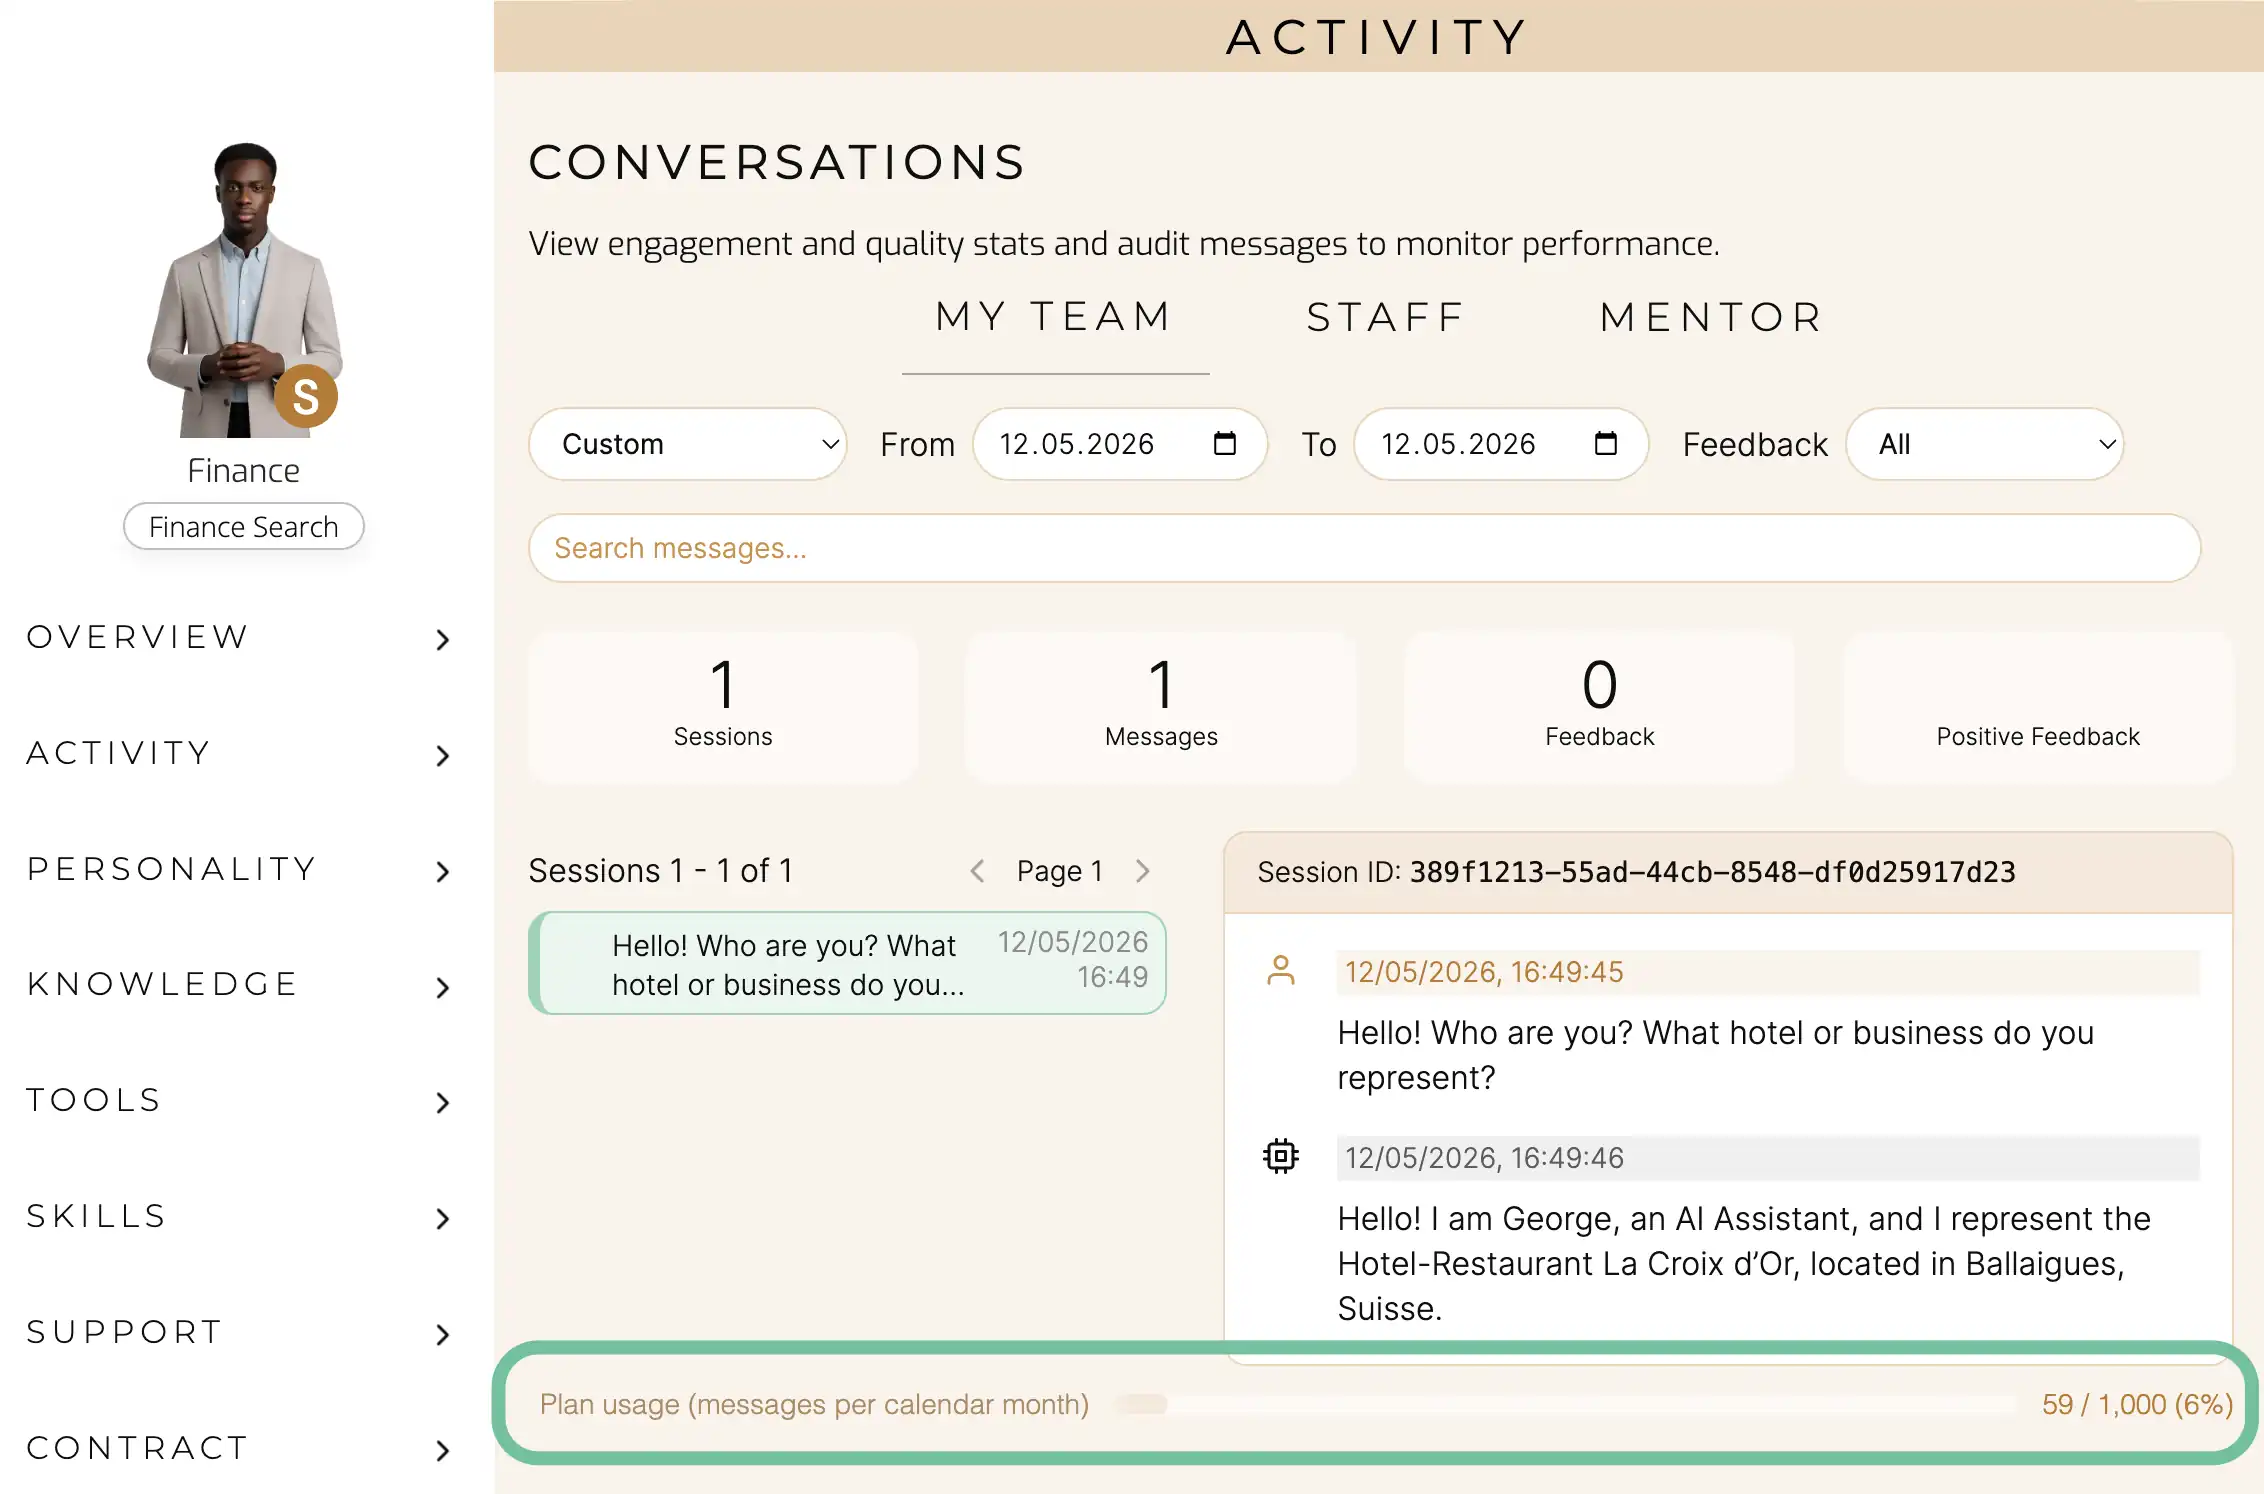Open the Support menu item
Viewport: 2264px width, 1494px height.
coord(125,1332)
